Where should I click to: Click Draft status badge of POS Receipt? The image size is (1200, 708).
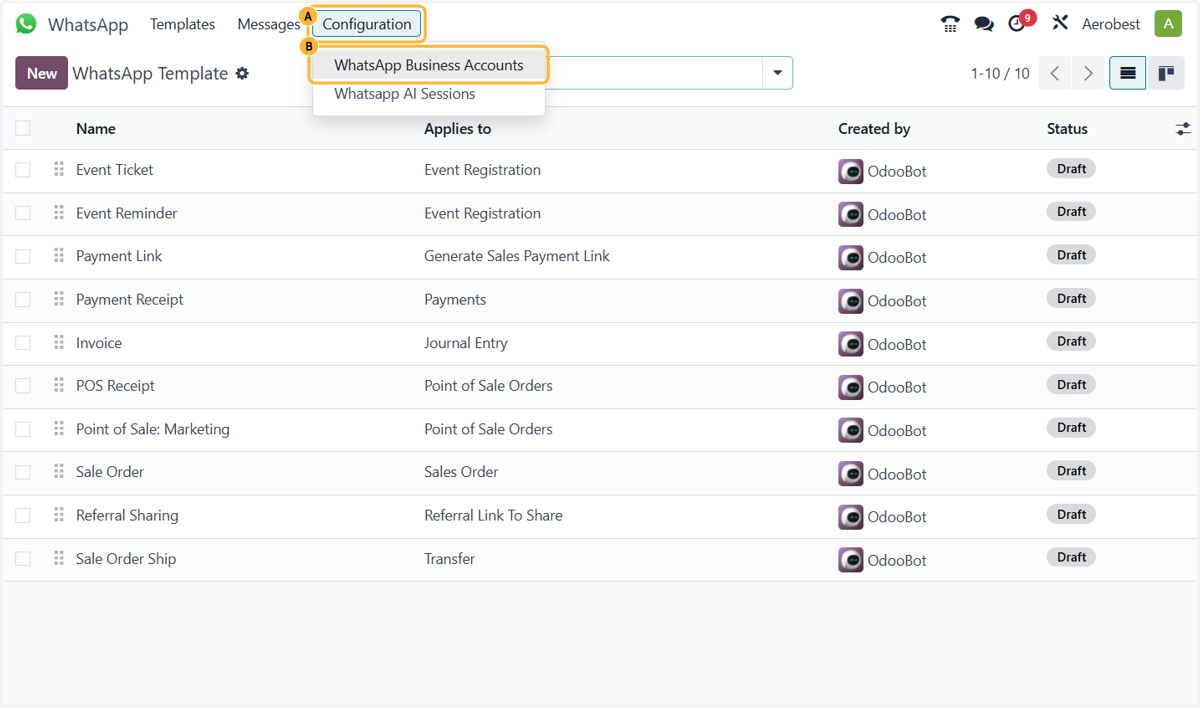(1071, 385)
